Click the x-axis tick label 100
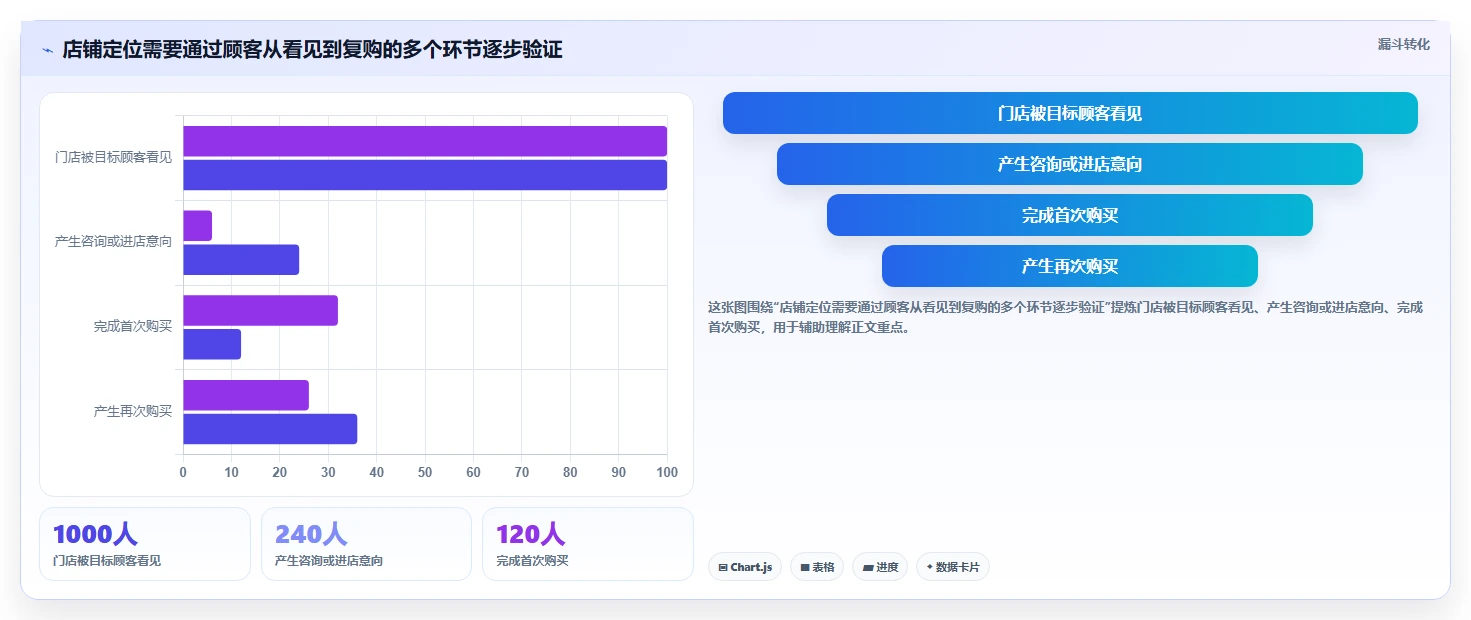Screen dimensions: 1471x620 (x=667, y=472)
